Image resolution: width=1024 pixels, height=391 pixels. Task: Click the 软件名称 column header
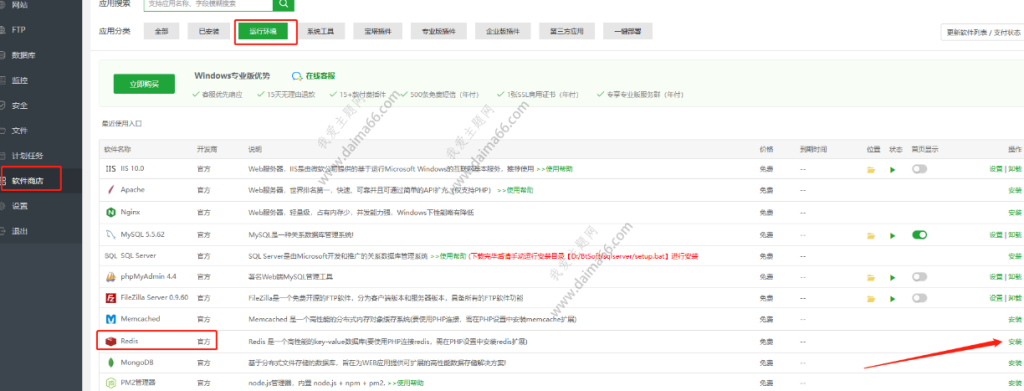click(x=118, y=149)
